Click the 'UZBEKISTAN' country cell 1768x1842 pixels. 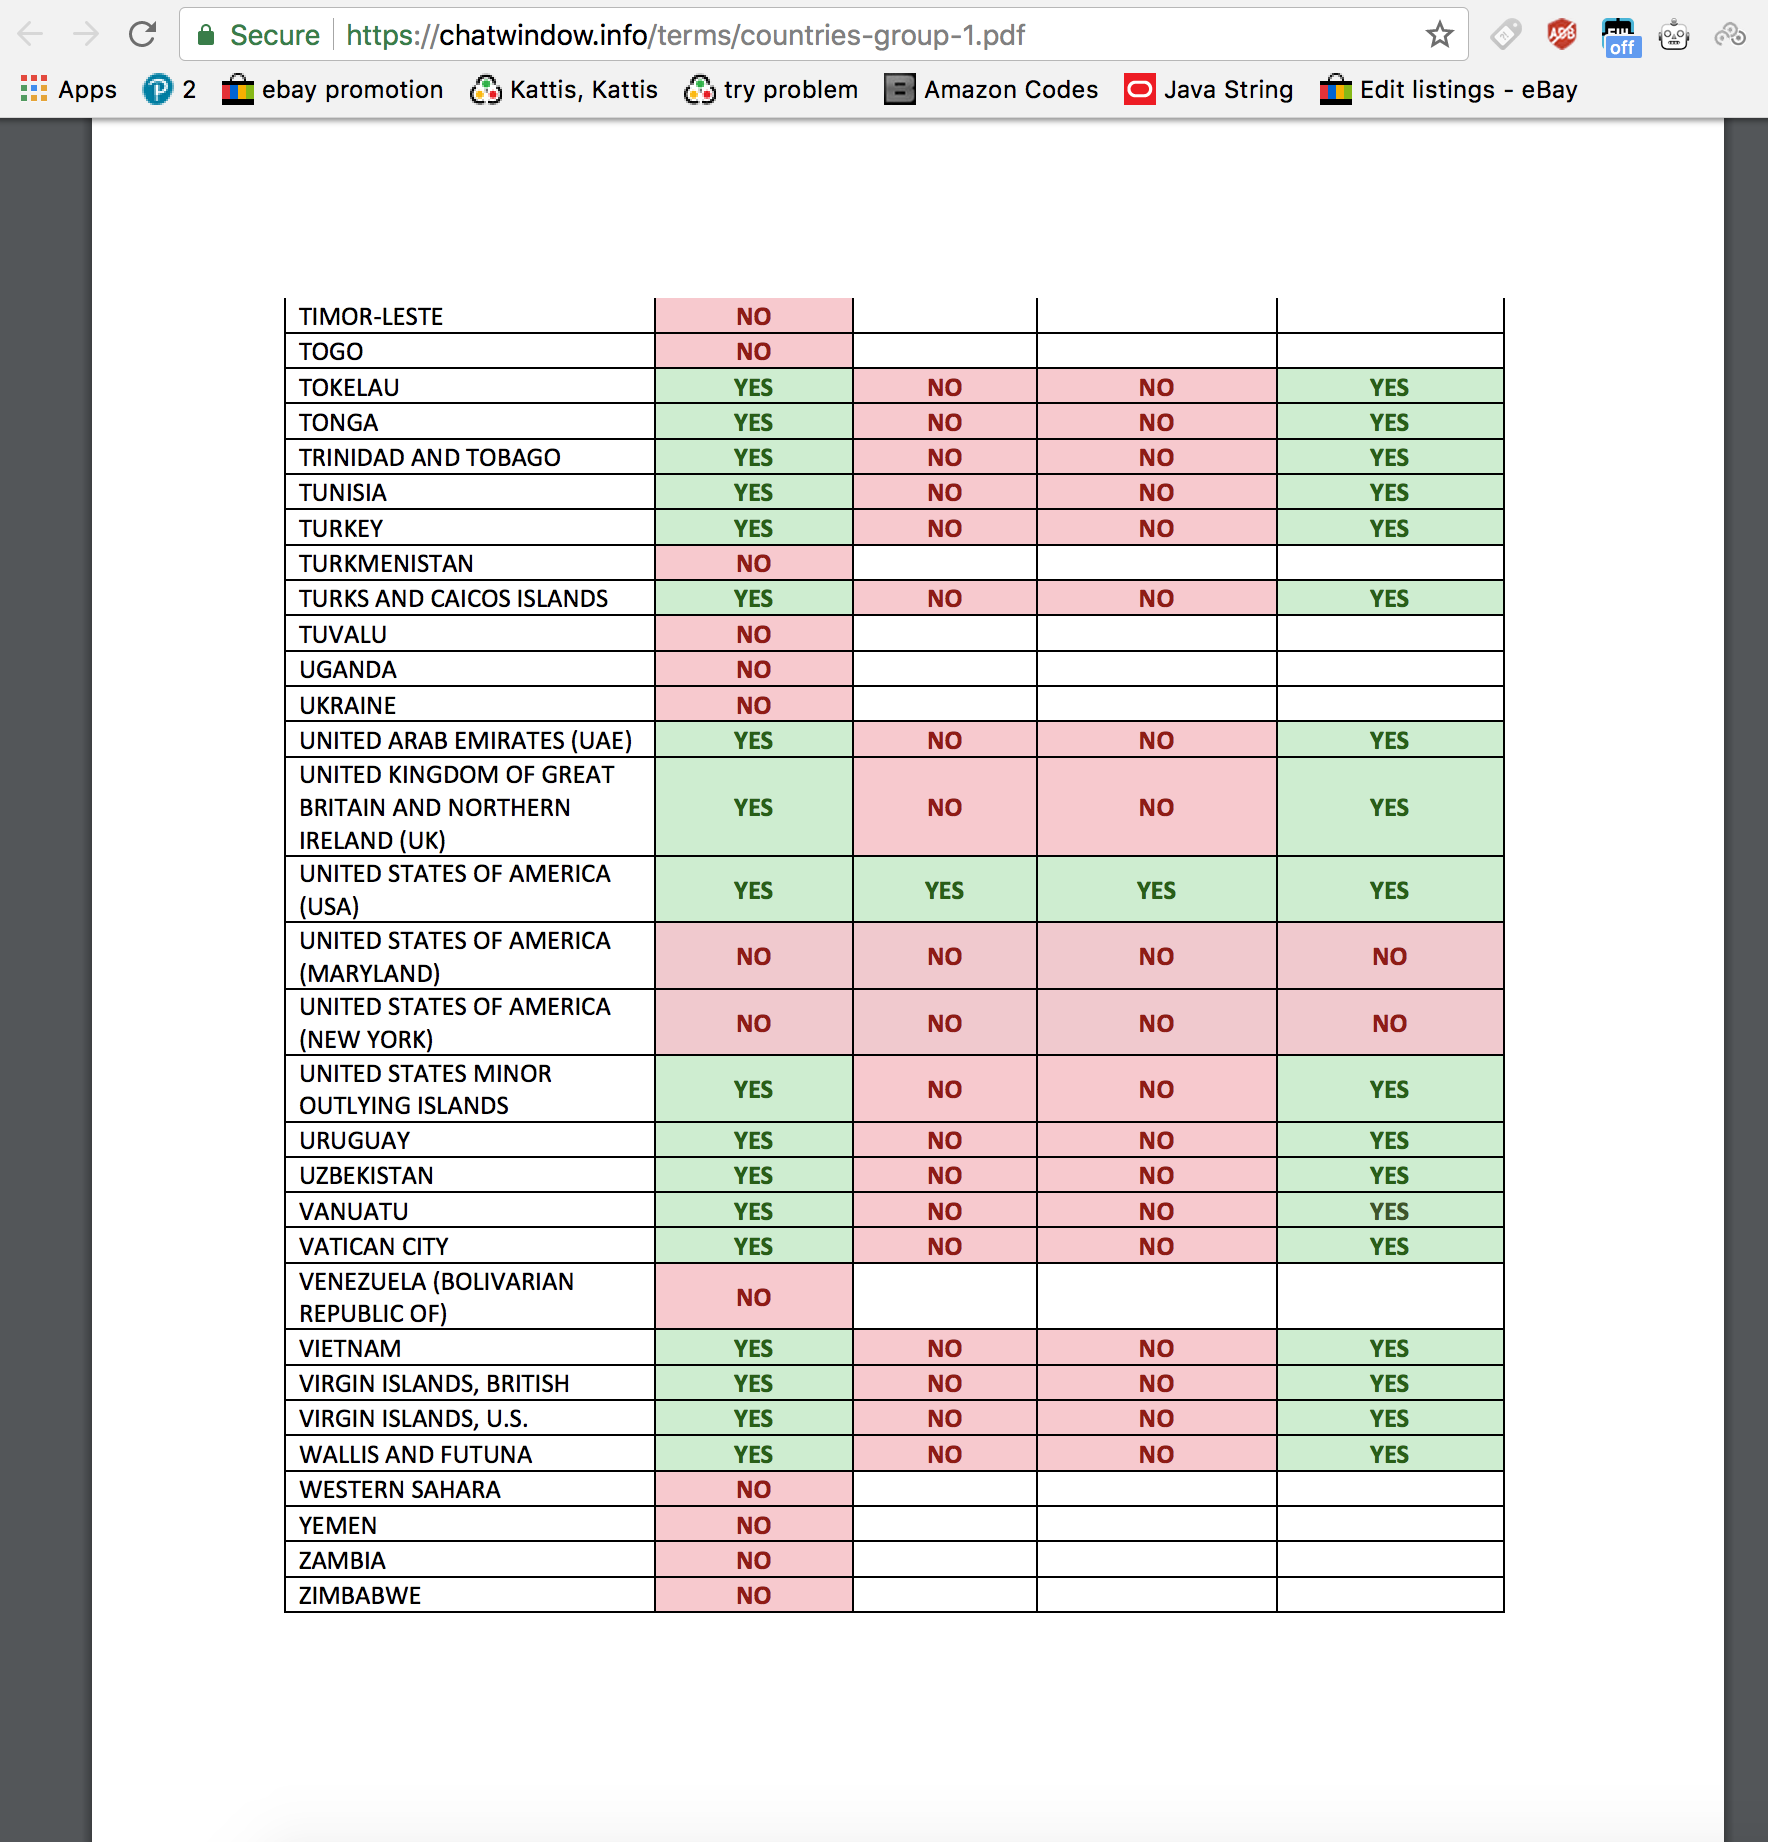pyautogui.click(x=470, y=1175)
